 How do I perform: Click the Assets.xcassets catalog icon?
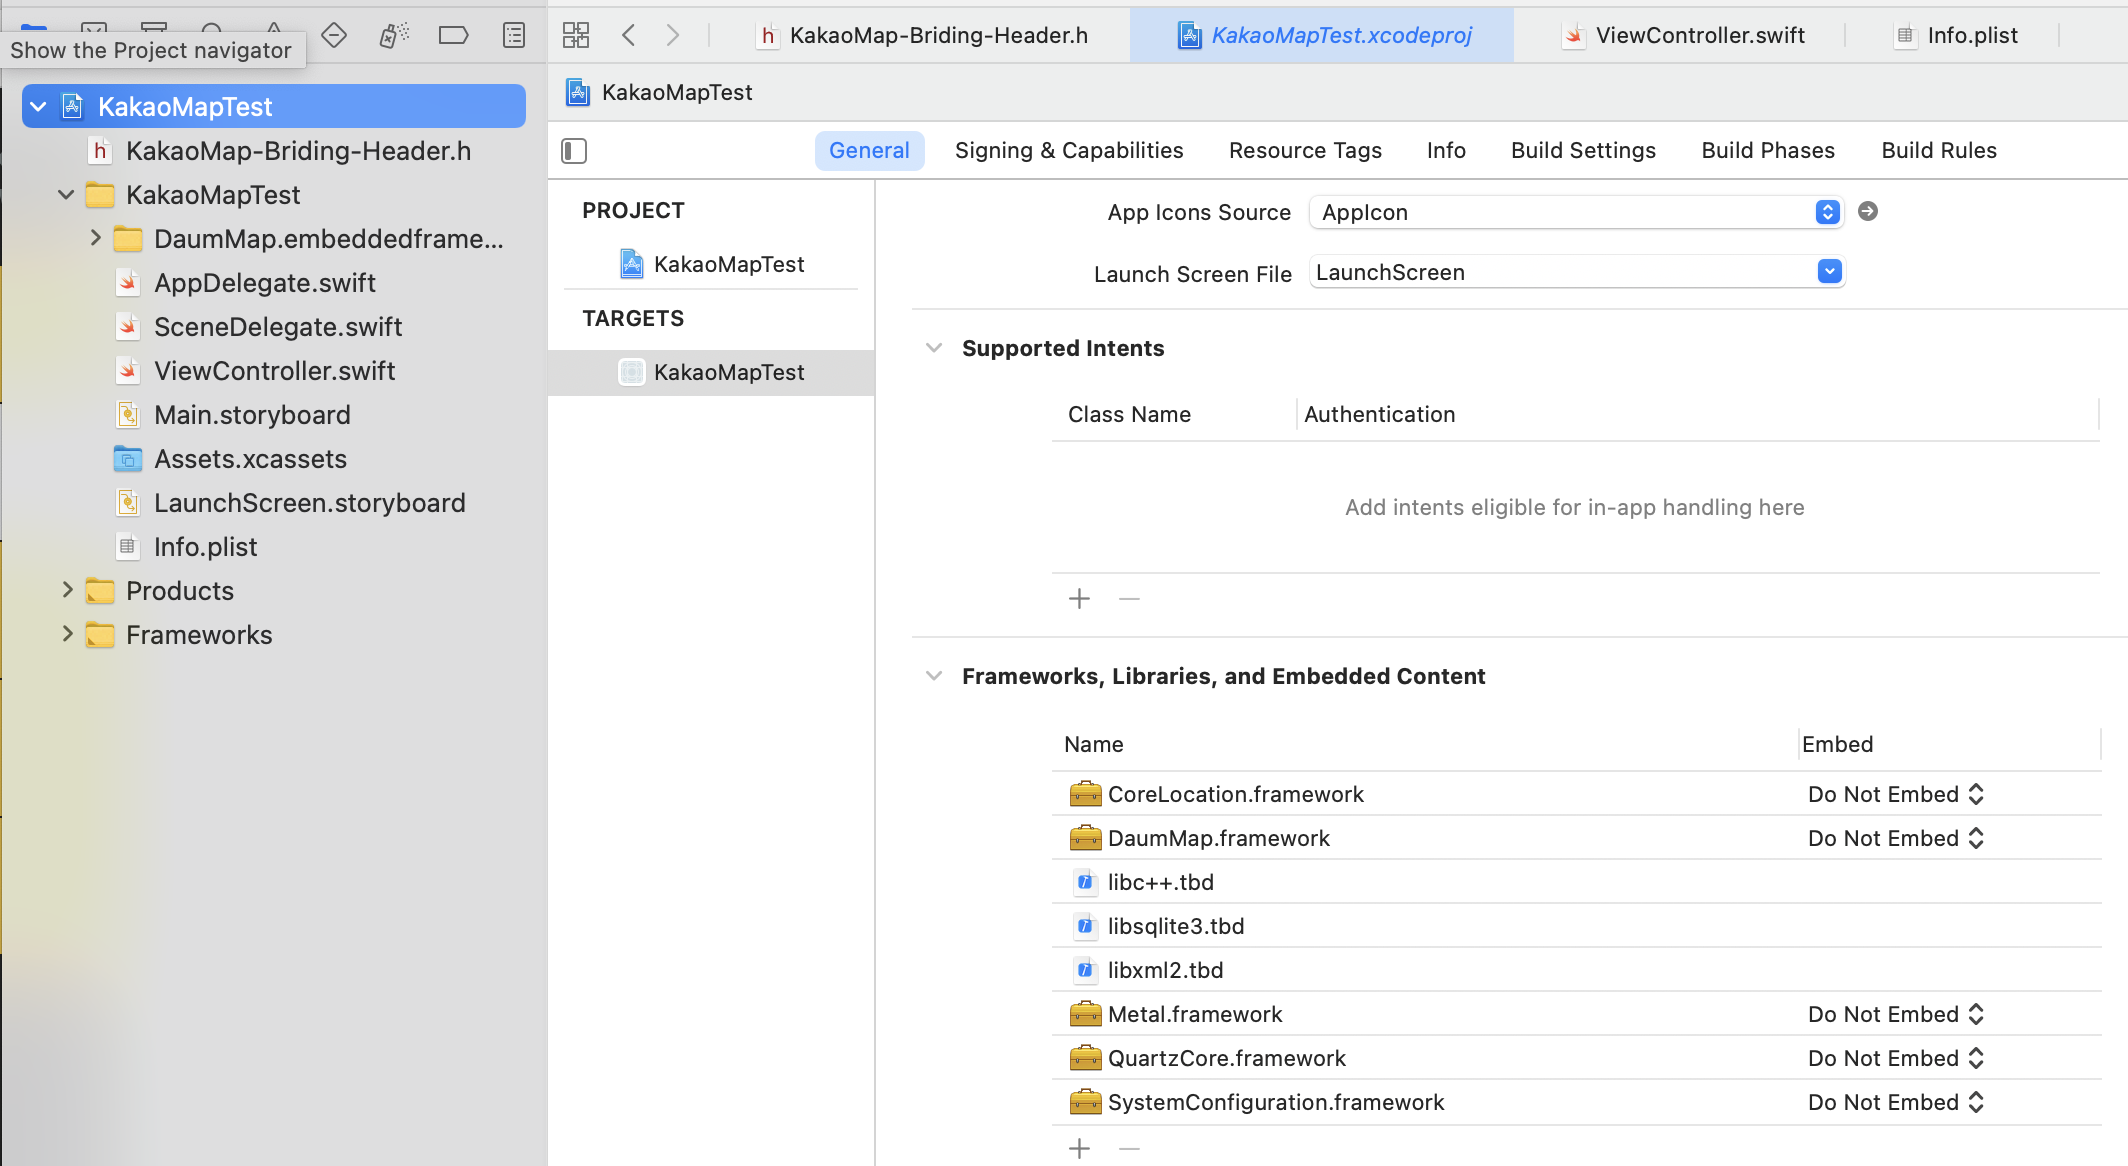[128, 459]
